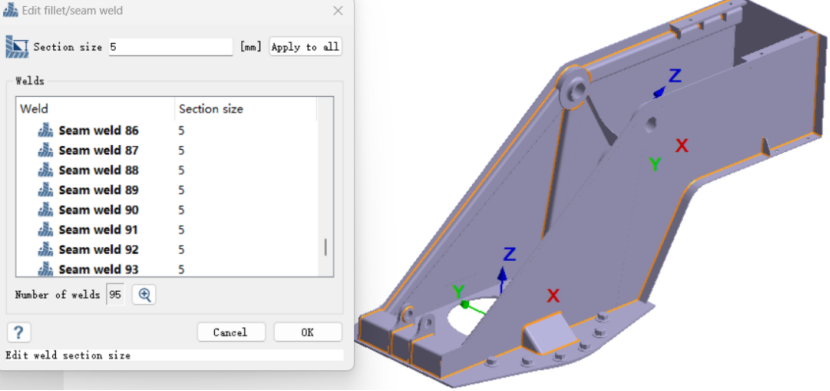Open help with the question mark icon
This screenshot has width=830, height=391.
pos(19,332)
